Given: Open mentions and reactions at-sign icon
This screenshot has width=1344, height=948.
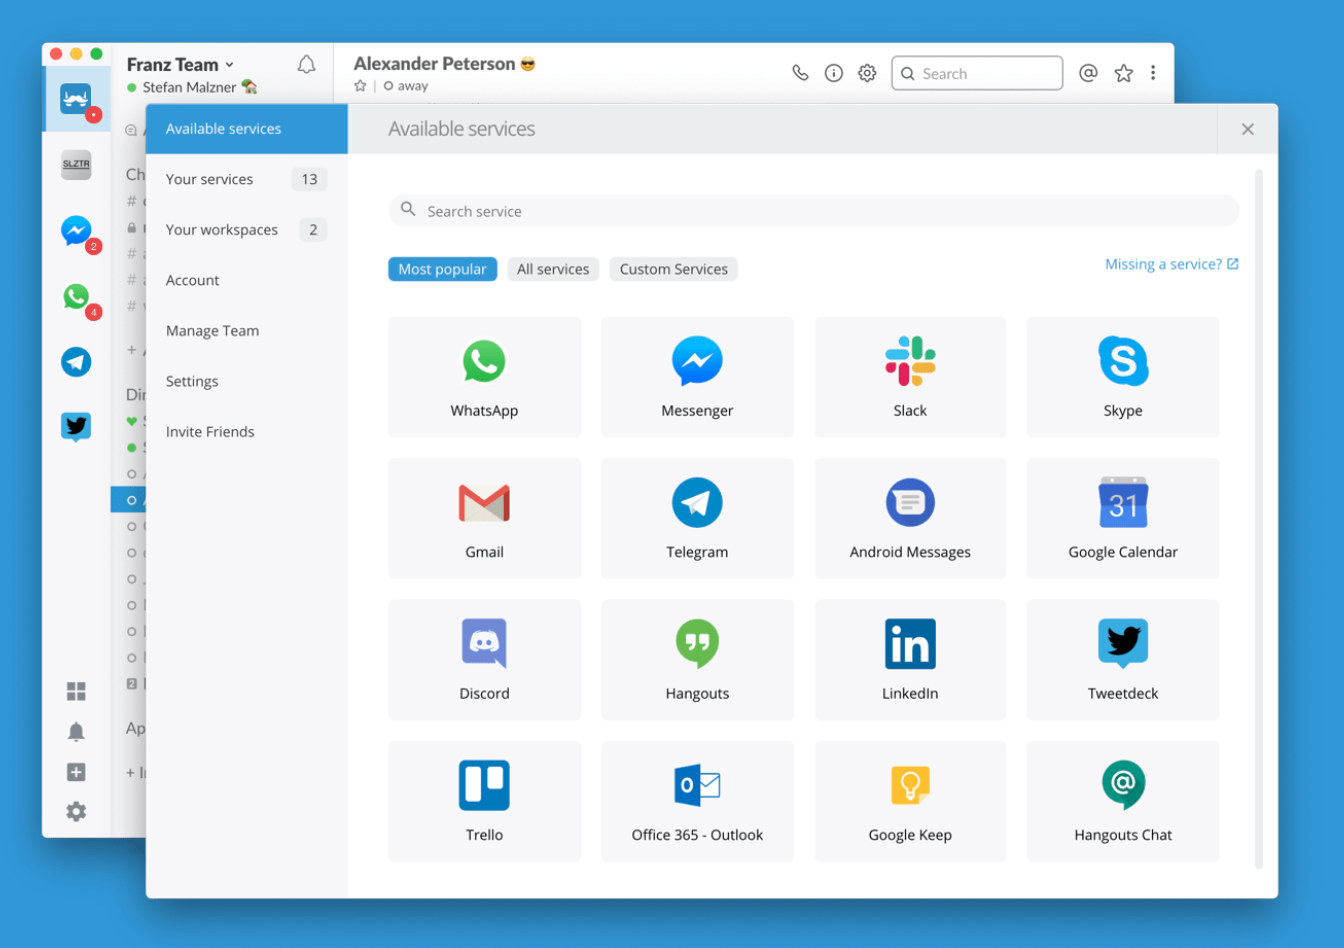Looking at the screenshot, I should tap(1088, 73).
